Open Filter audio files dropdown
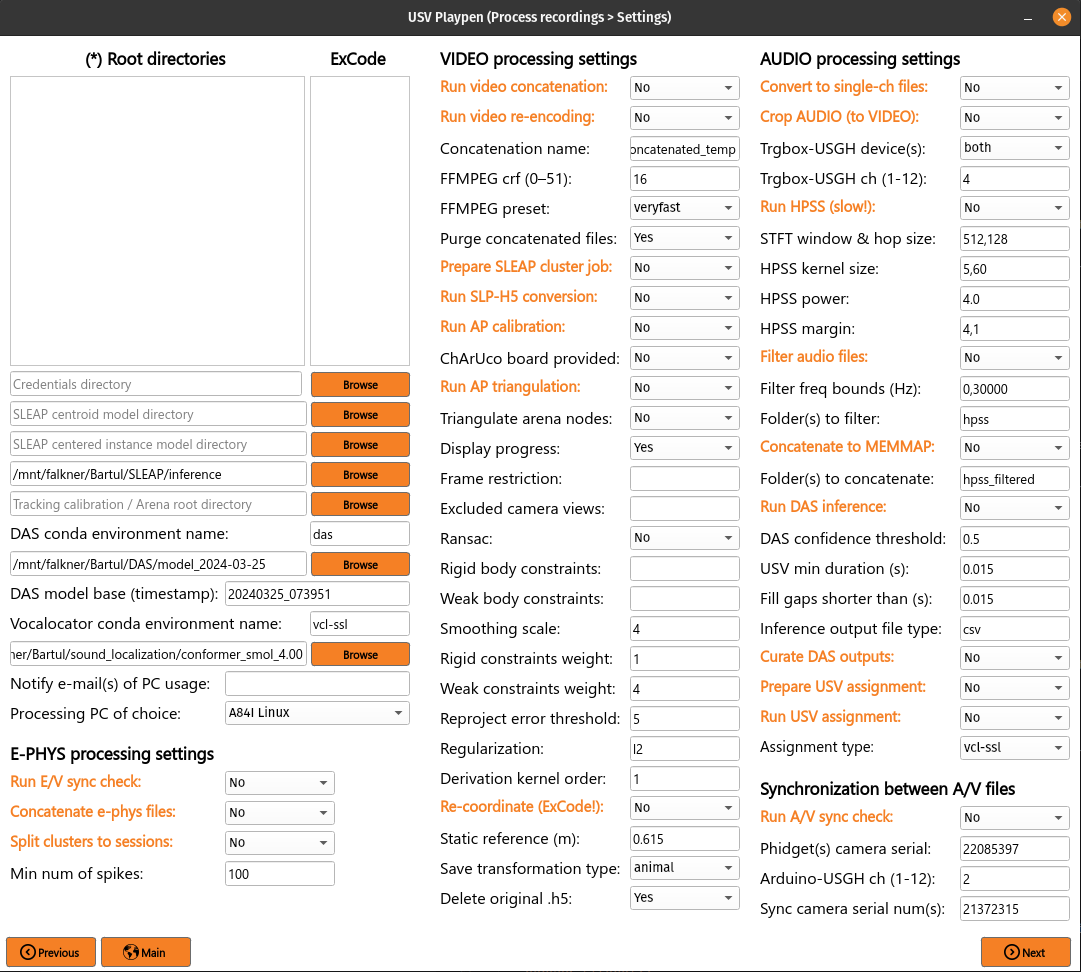 1014,358
